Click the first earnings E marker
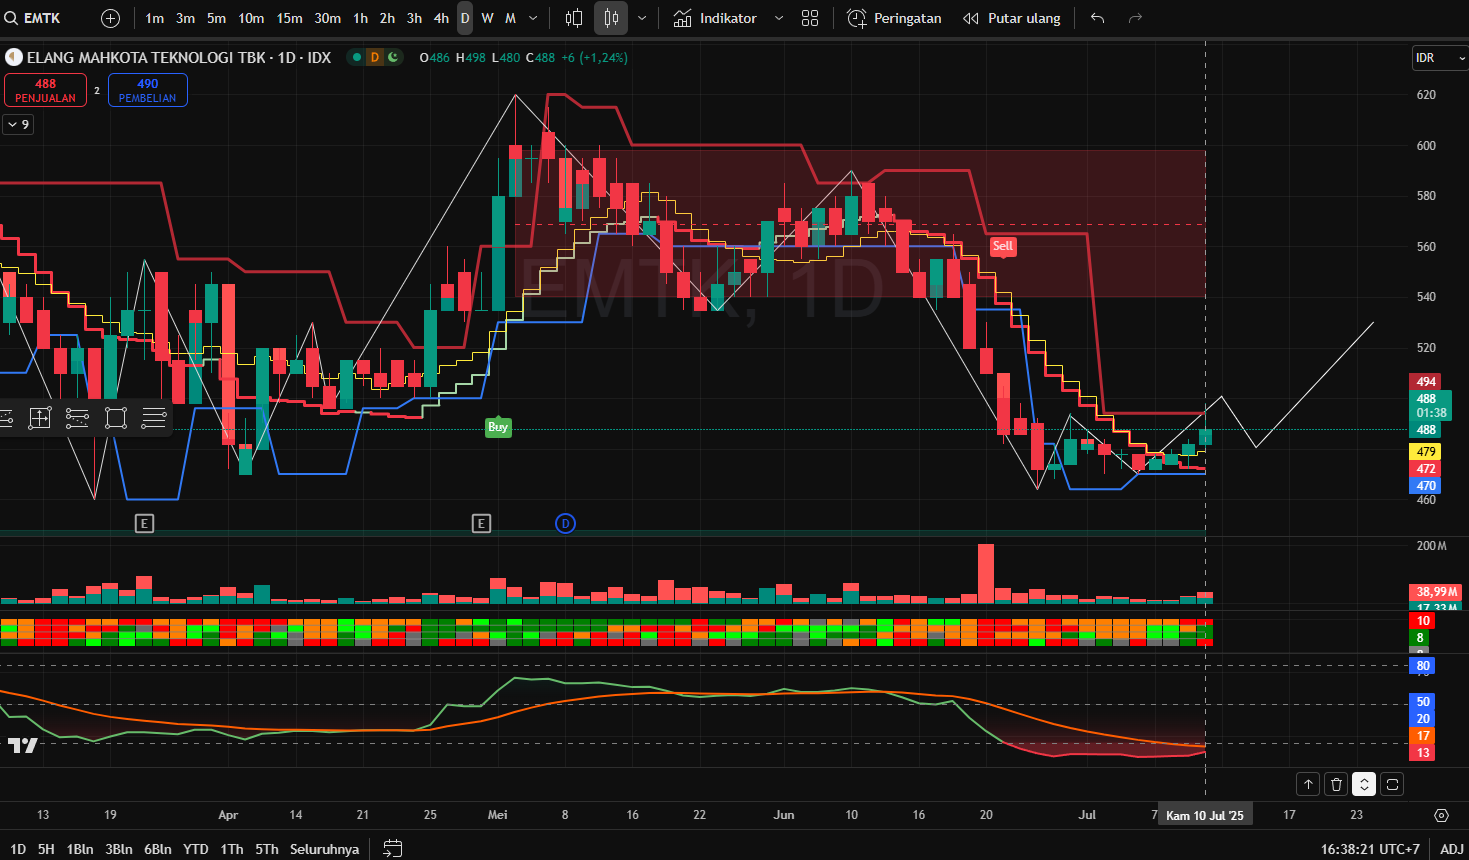This screenshot has height=860, width=1469. click(144, 523)
